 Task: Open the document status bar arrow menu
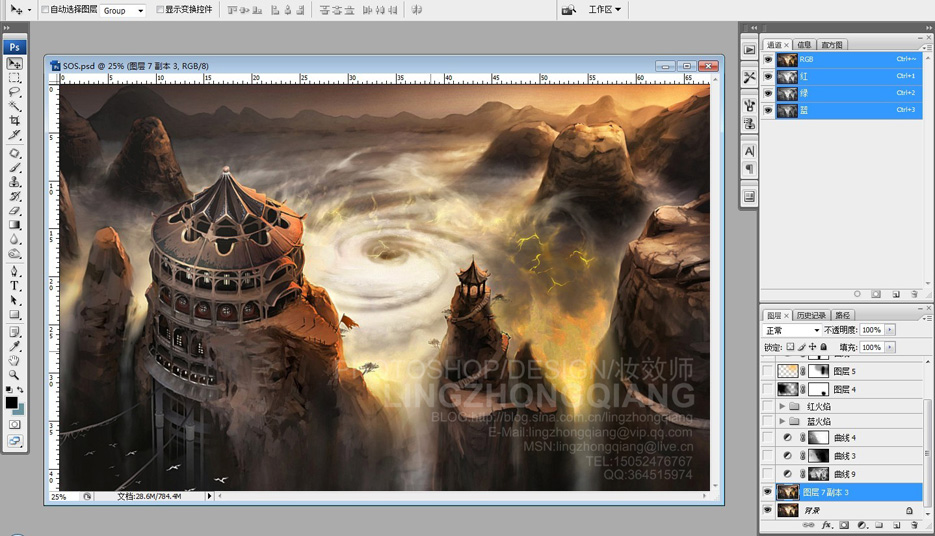tap(209, 496)
